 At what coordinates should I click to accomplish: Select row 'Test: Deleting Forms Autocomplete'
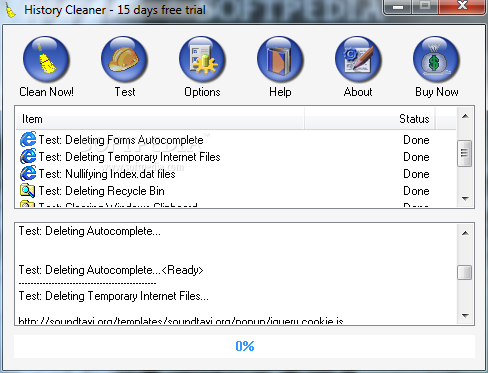click(236, 140)
